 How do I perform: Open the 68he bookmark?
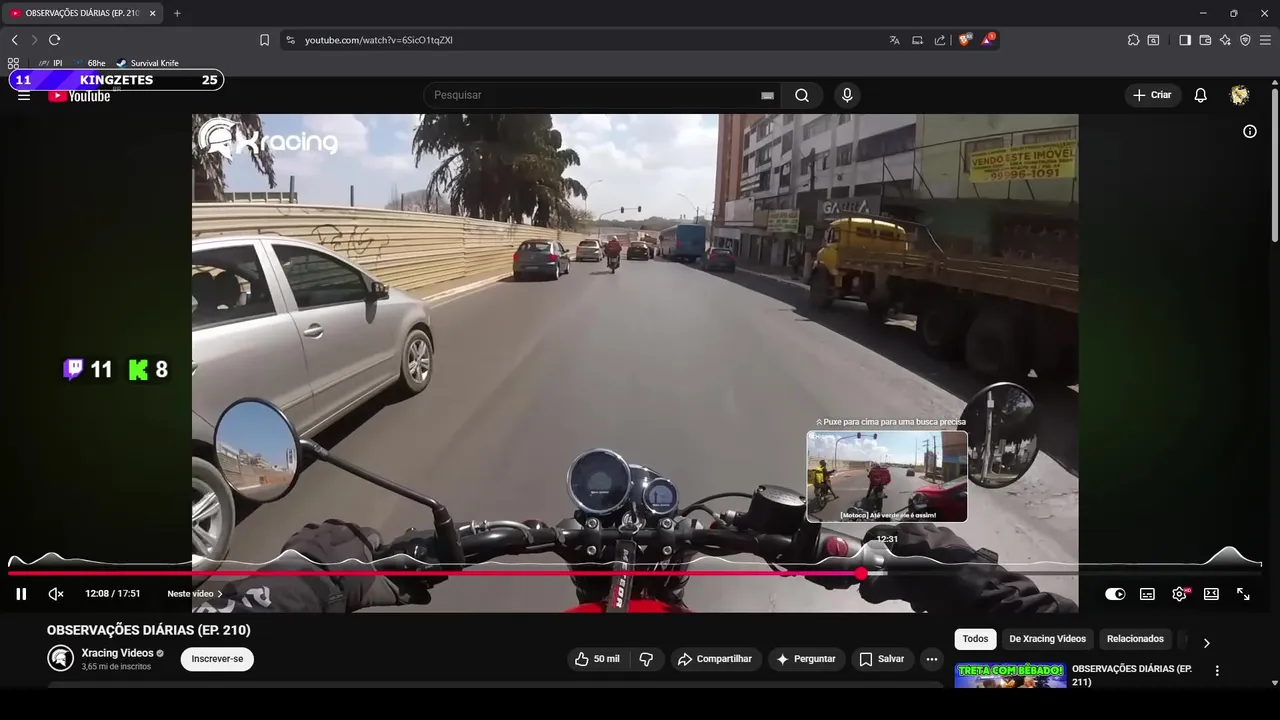[90, 63]
